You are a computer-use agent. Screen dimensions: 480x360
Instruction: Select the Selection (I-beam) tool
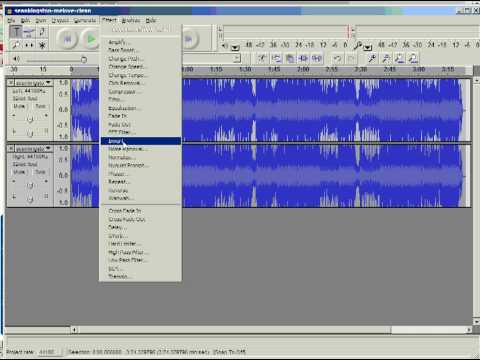(x=16, y=32)
